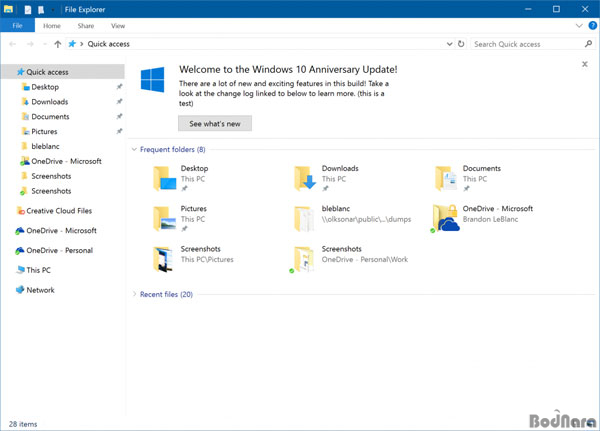Click the Properties quick access toolbar icon
This screenshot has width=600, height=431.
click(x=28, y=10)
